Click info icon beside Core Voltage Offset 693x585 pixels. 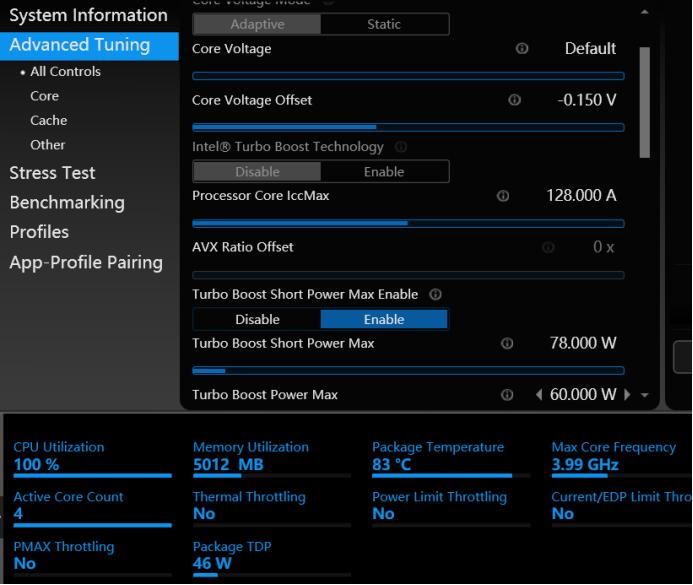(515, 100)
